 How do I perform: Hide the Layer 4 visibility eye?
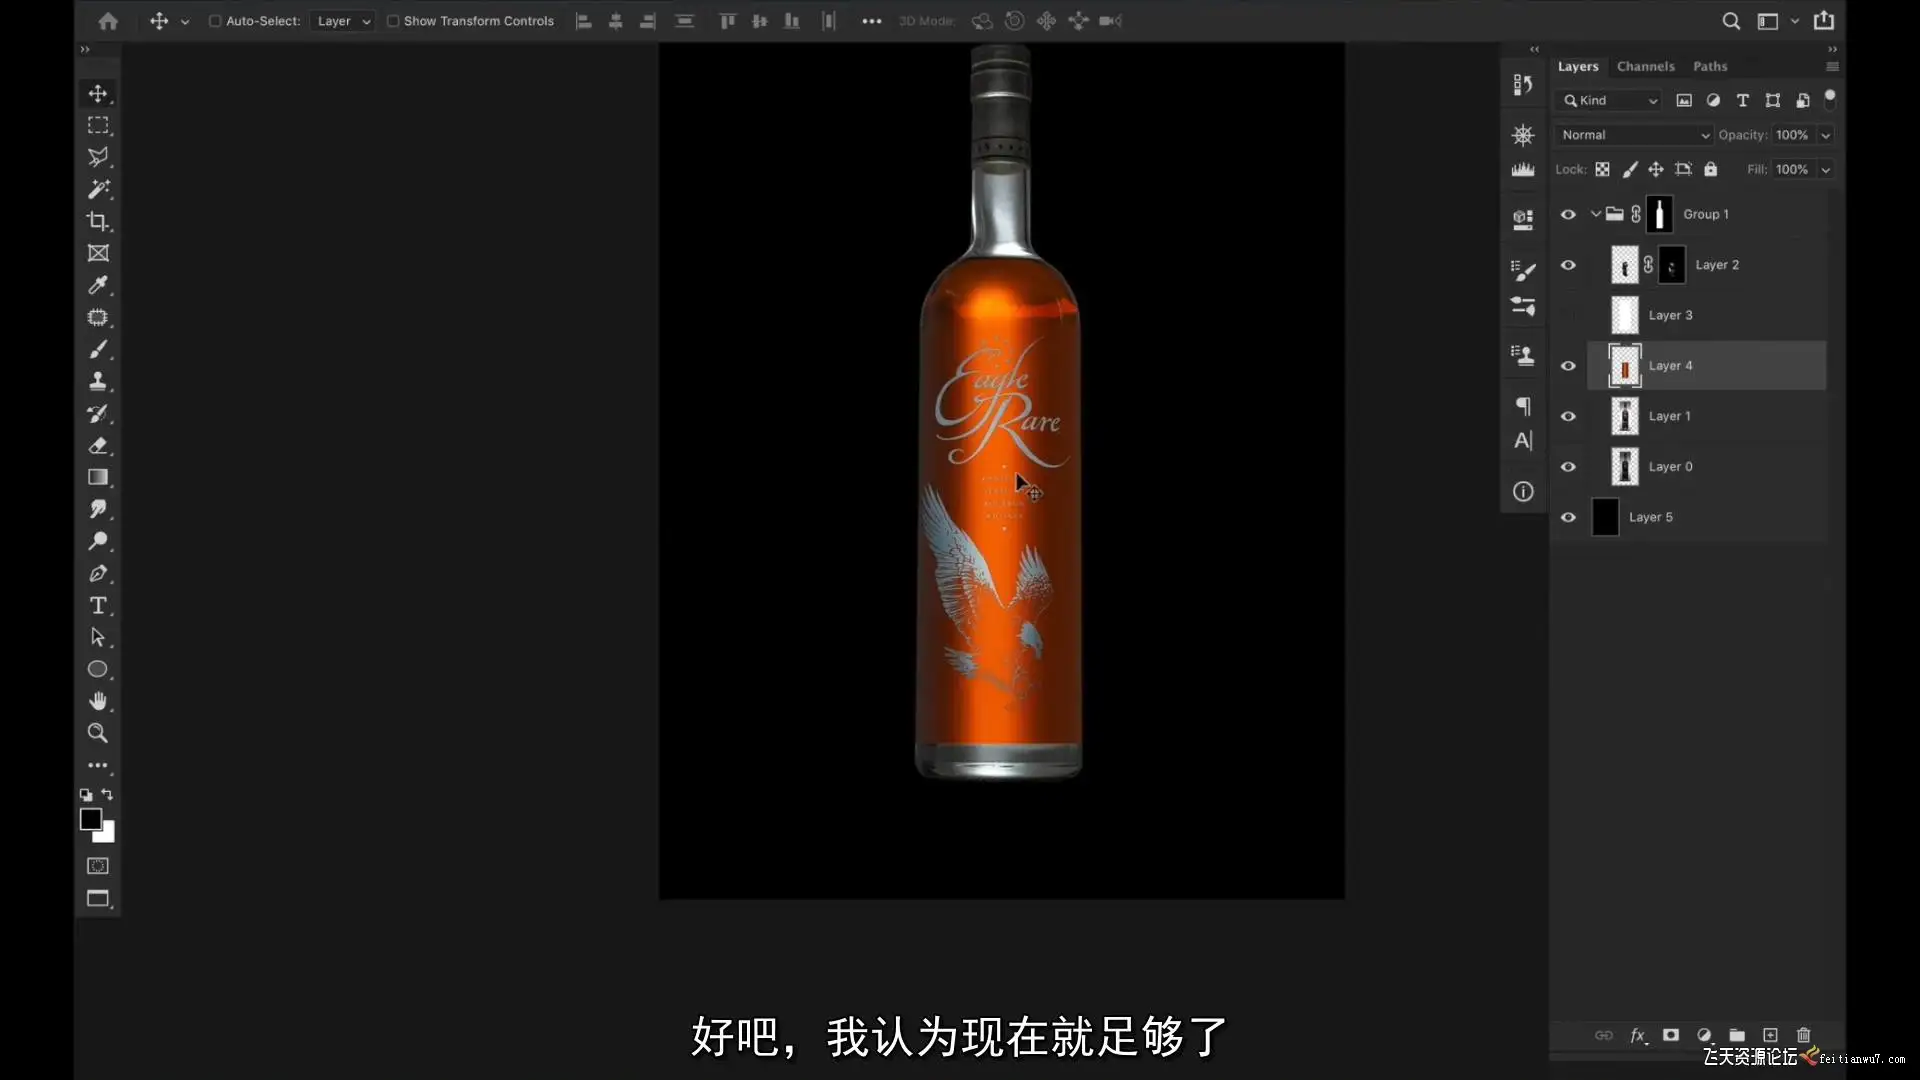click(x=1568, y=366)
